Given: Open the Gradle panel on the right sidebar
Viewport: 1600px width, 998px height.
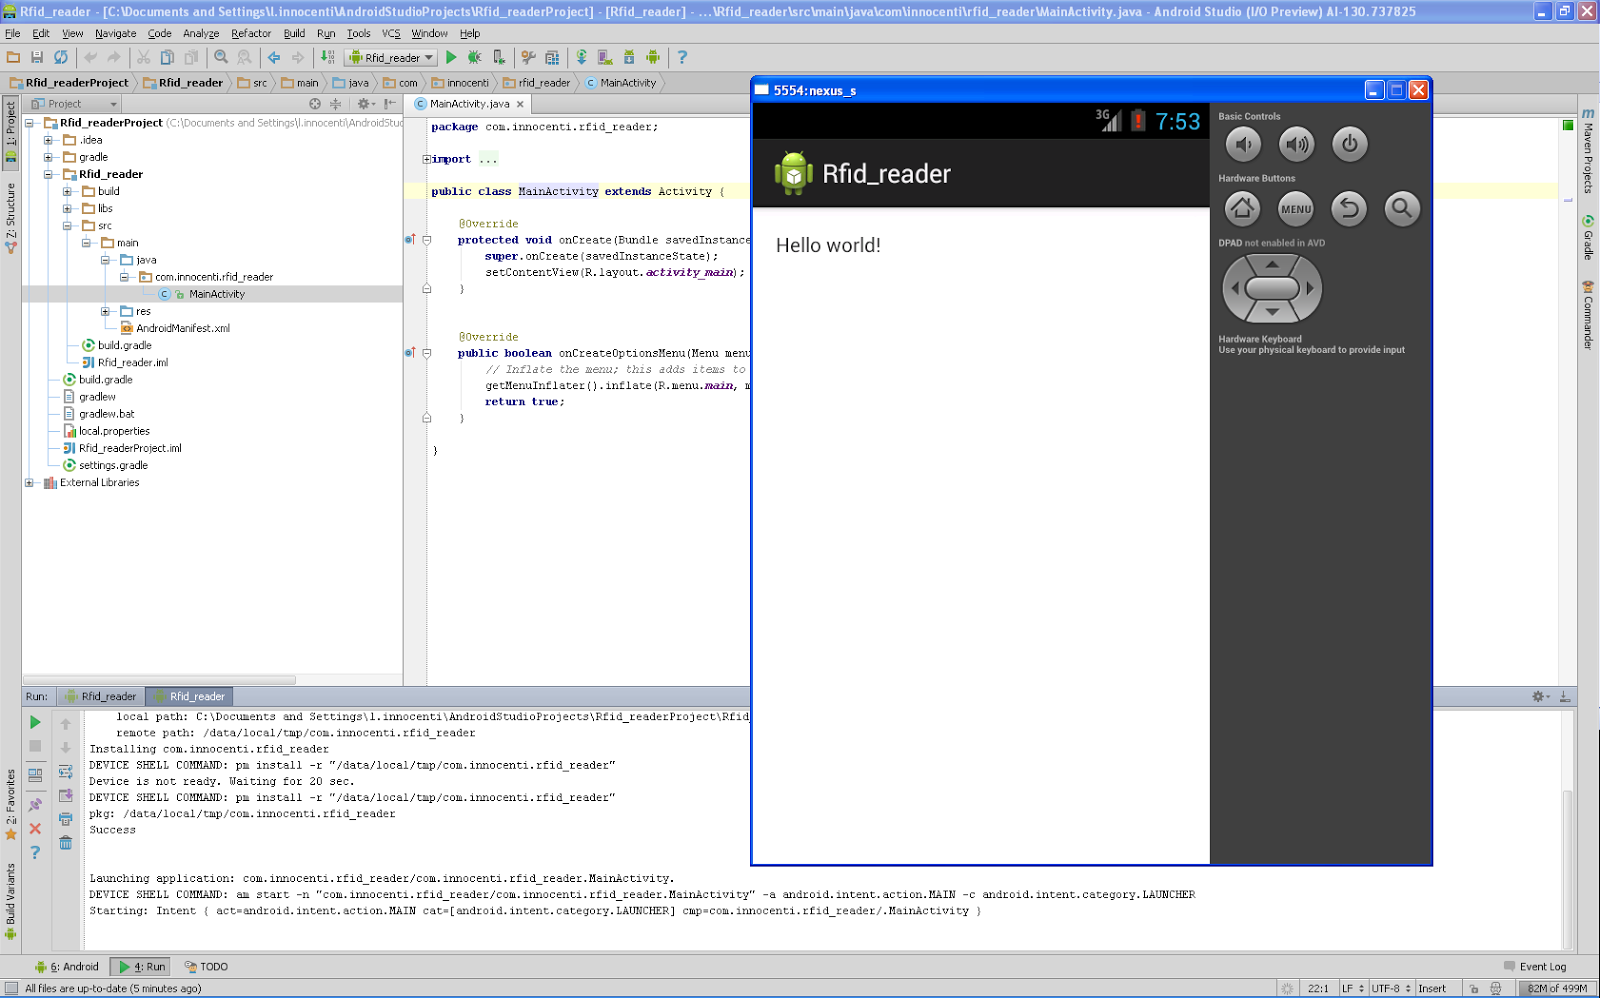Looking at the screenshot, I should coord(1590,222).
